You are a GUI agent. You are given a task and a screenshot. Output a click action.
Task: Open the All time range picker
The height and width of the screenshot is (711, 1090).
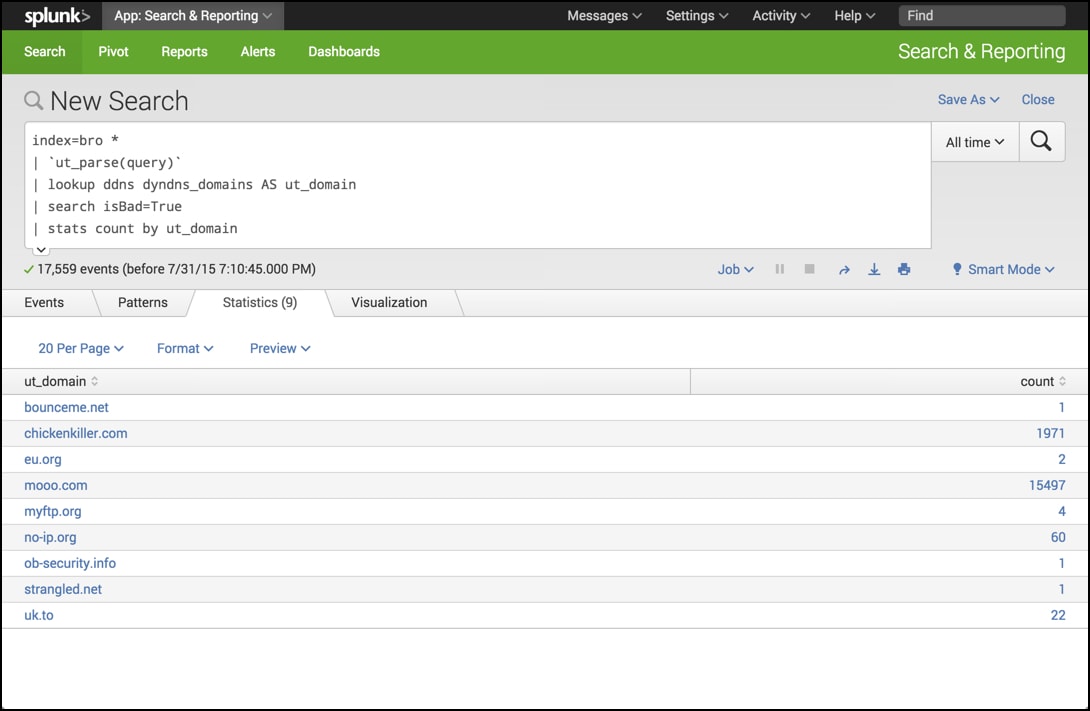[x=975, y=142]
